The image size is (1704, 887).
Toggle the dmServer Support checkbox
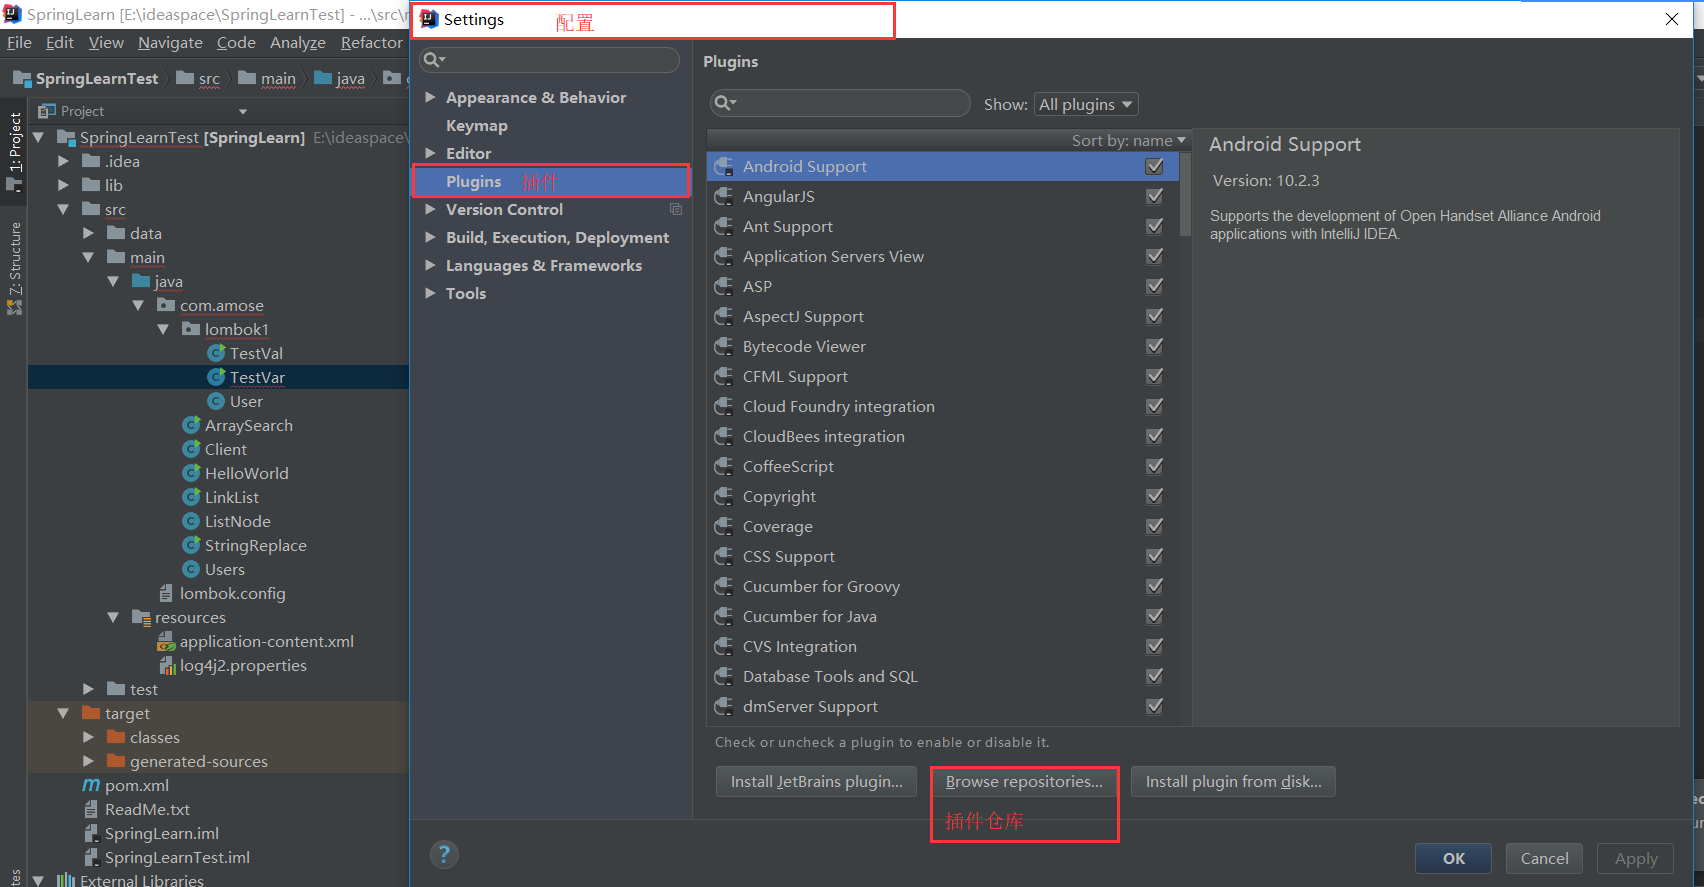coord(1154,706)
